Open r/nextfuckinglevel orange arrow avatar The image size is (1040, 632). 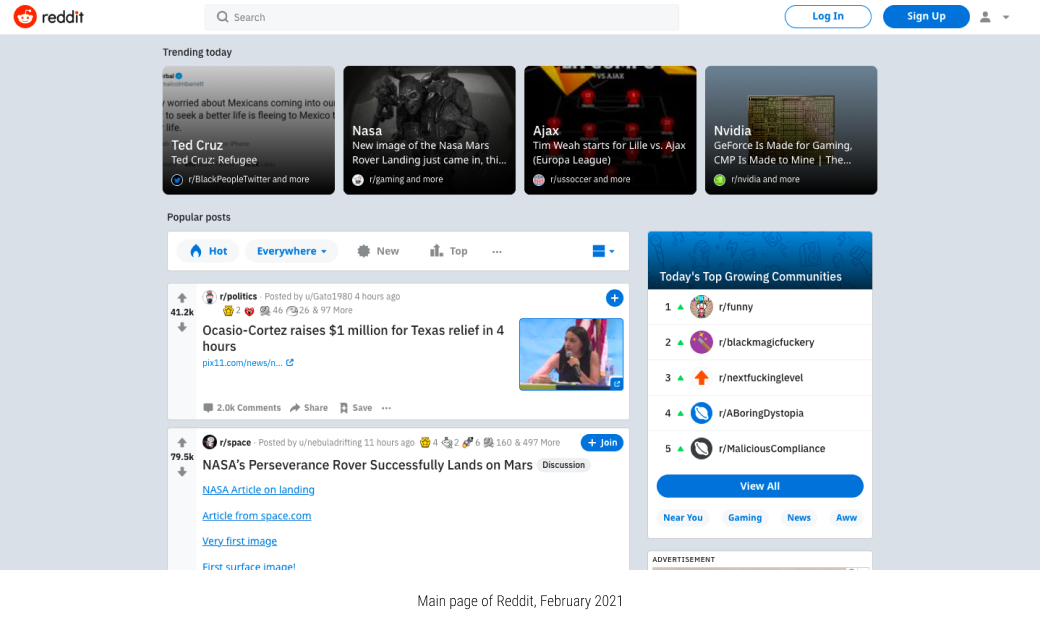tap(701, 378)
